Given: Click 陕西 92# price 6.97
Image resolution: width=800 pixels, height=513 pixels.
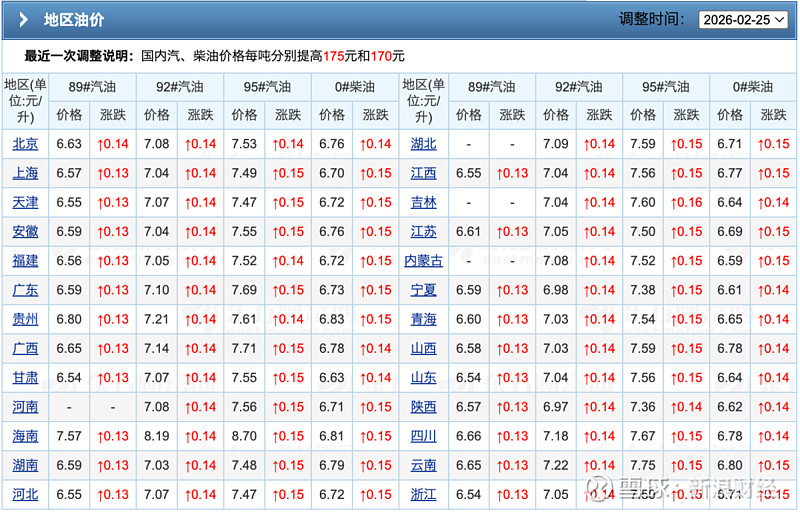Looking at the screenshot, I should pyautogui.click(x=556, y=407).
